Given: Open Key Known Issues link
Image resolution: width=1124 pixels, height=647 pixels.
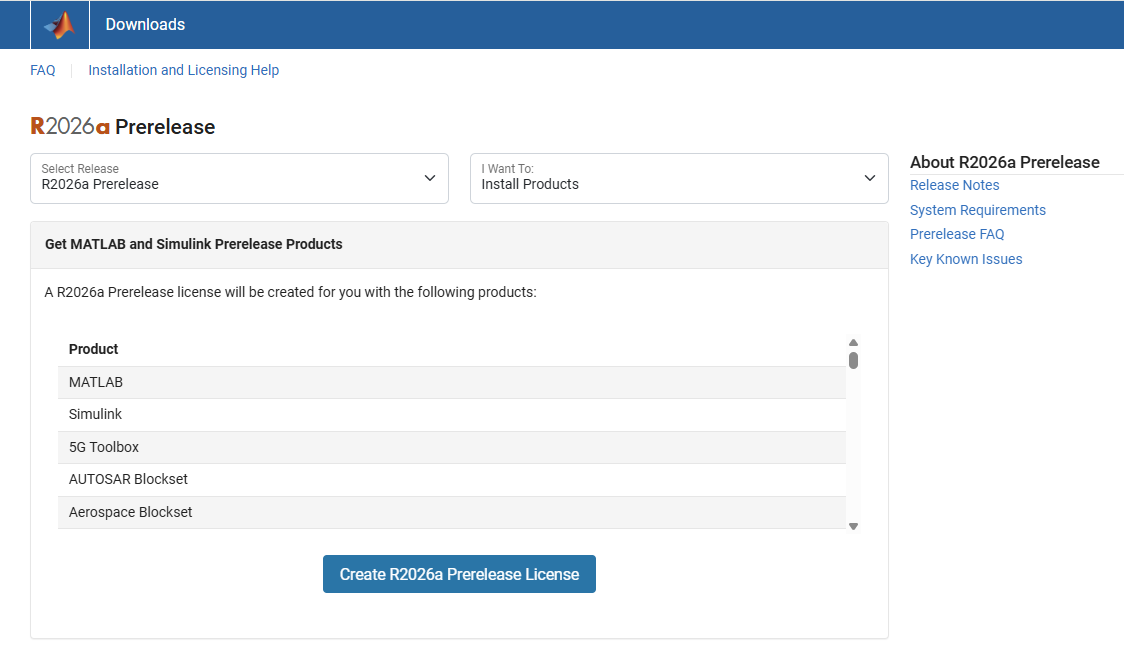Looking at the screenshot, I should 965,259.
